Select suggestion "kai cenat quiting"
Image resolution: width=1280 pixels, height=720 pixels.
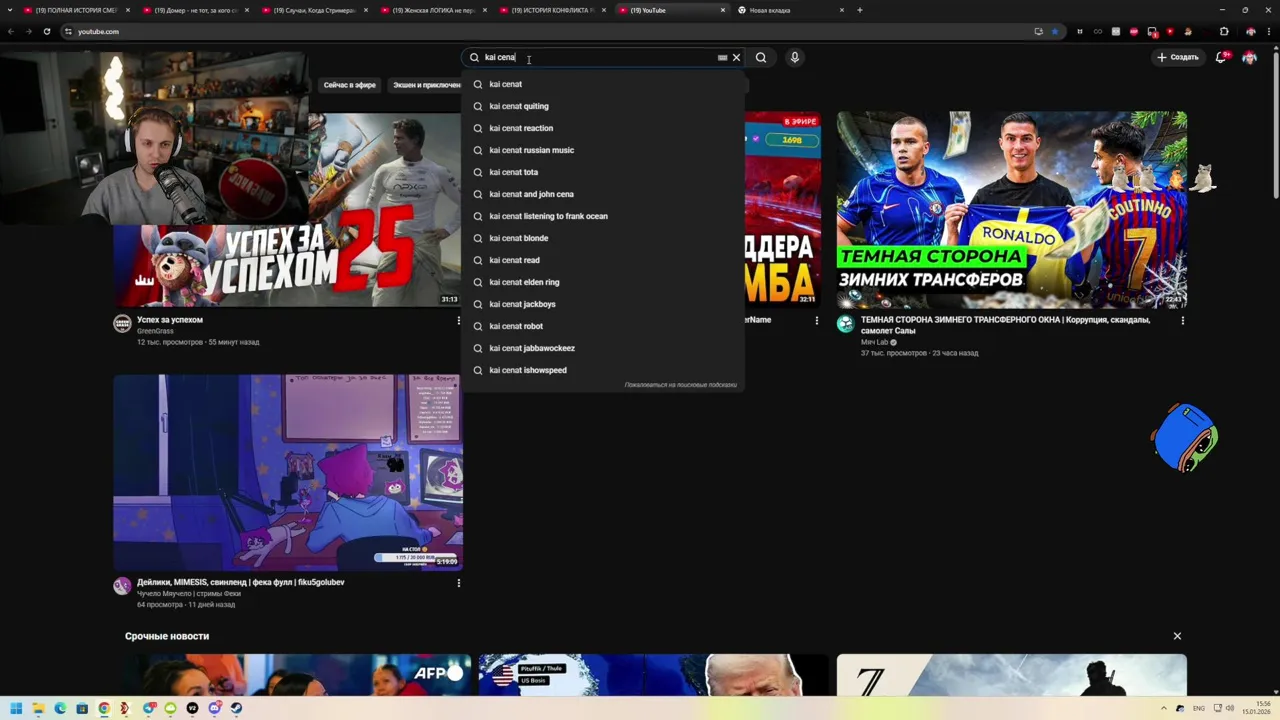point(603,106)
